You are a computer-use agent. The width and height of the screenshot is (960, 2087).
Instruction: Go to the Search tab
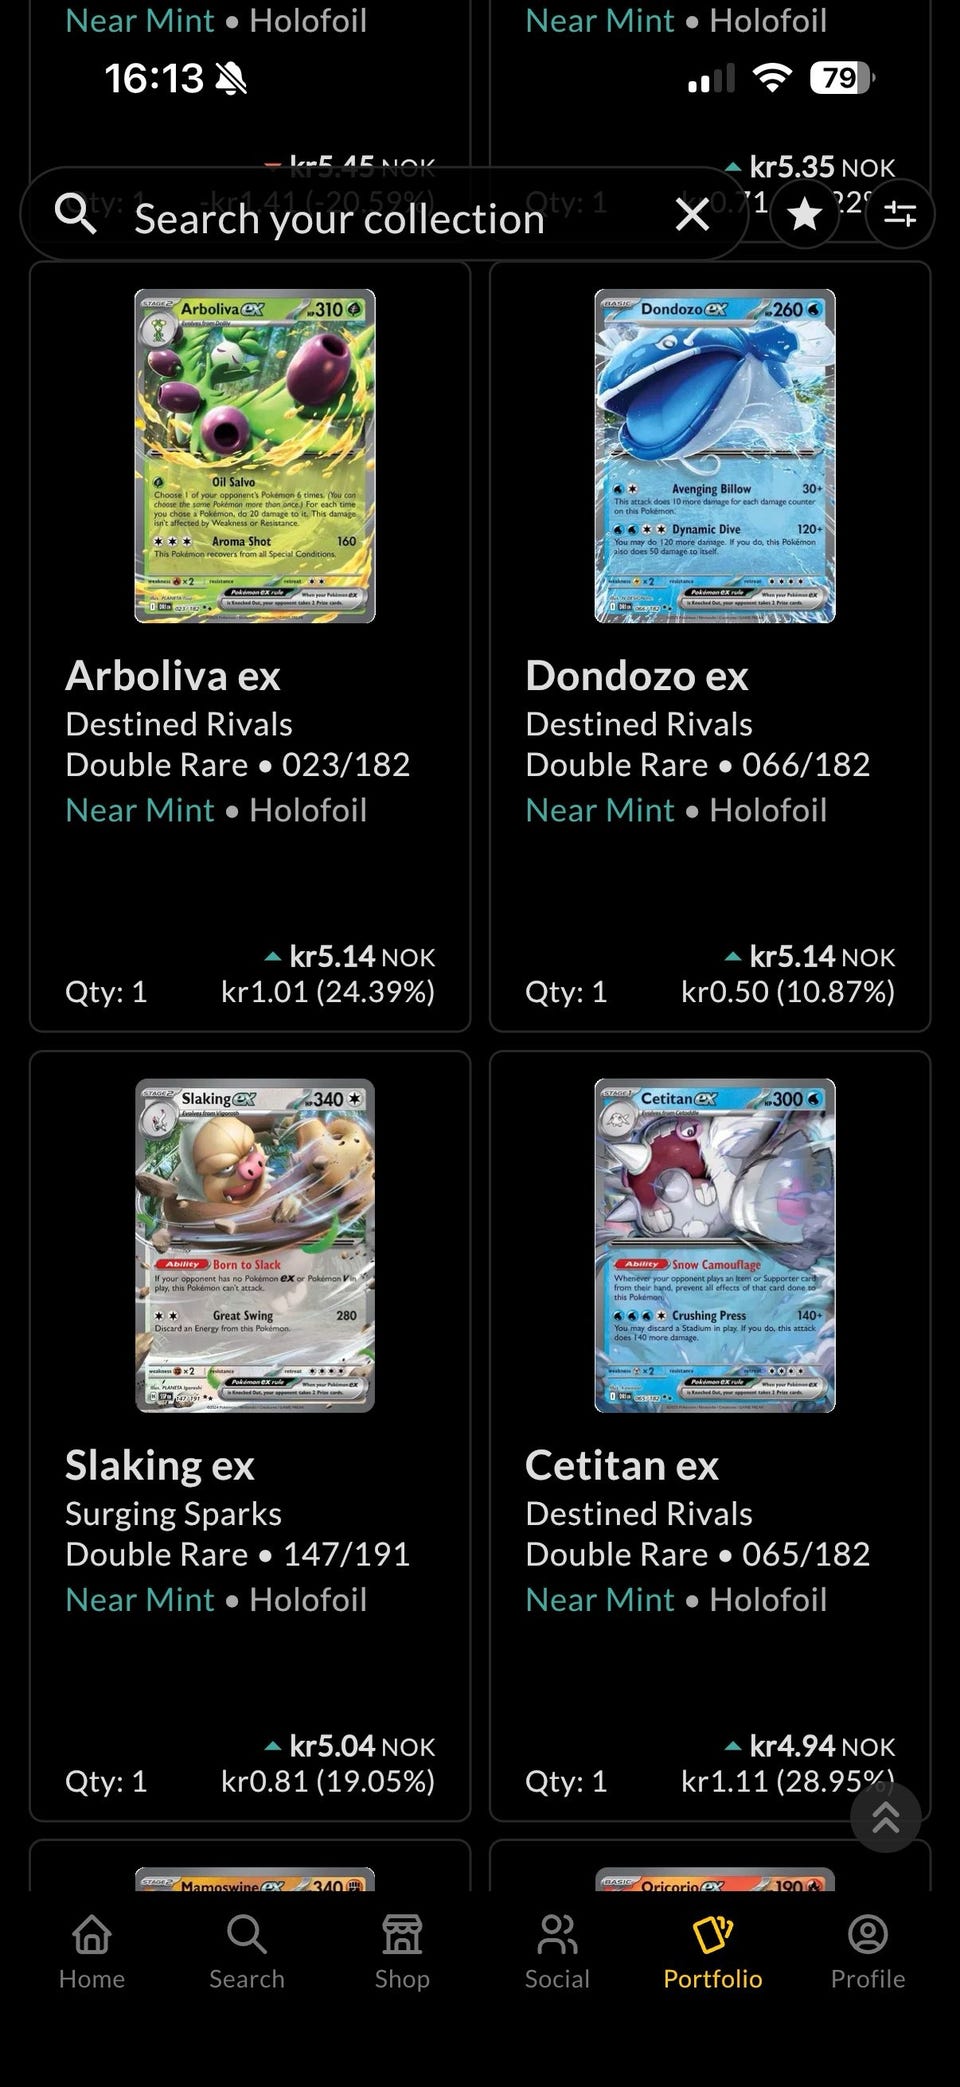[x=247, y=1952]
